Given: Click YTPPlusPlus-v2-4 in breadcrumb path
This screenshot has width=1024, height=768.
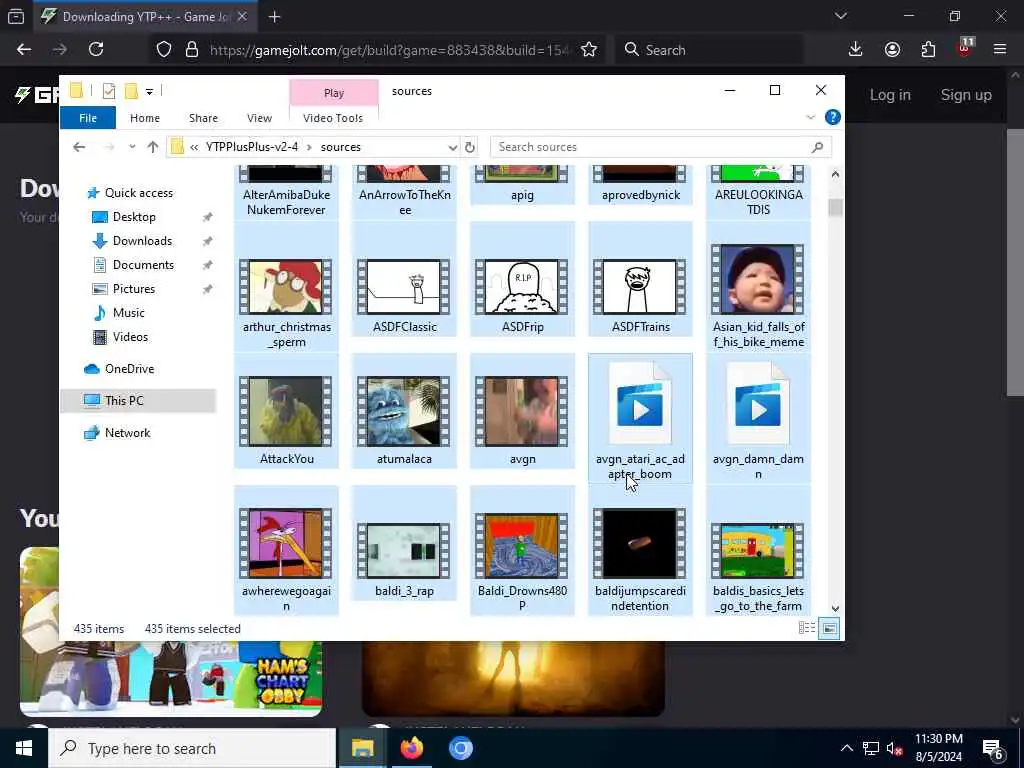Looking at the screenshot, I should (x=251, y=147).
